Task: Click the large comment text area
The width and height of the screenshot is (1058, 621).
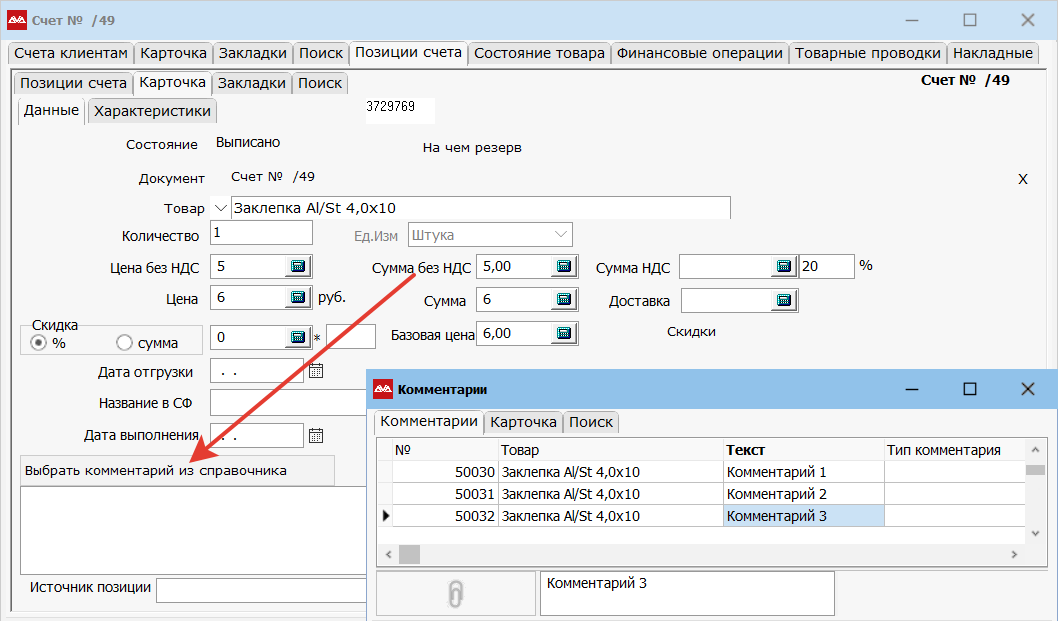Action: [194, 531]
